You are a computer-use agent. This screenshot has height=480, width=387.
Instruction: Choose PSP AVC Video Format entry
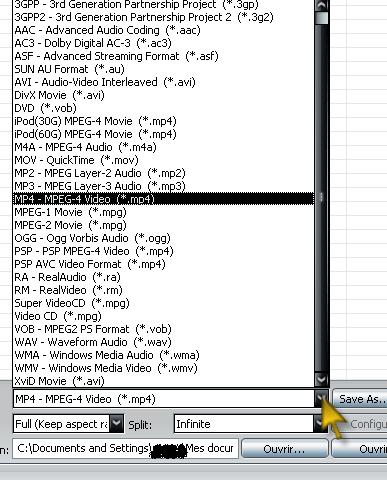pyautogui.click(x=163, y=264)
